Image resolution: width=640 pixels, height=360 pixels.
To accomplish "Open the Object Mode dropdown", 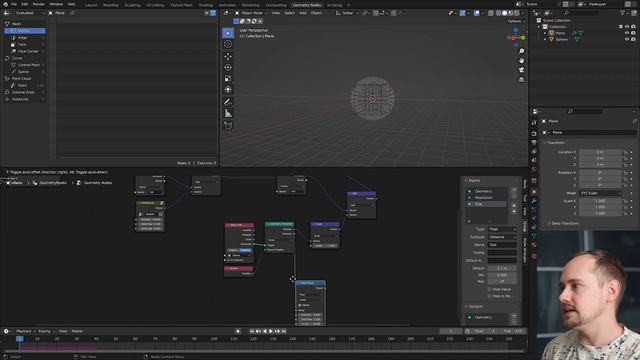I will point(251,13).
